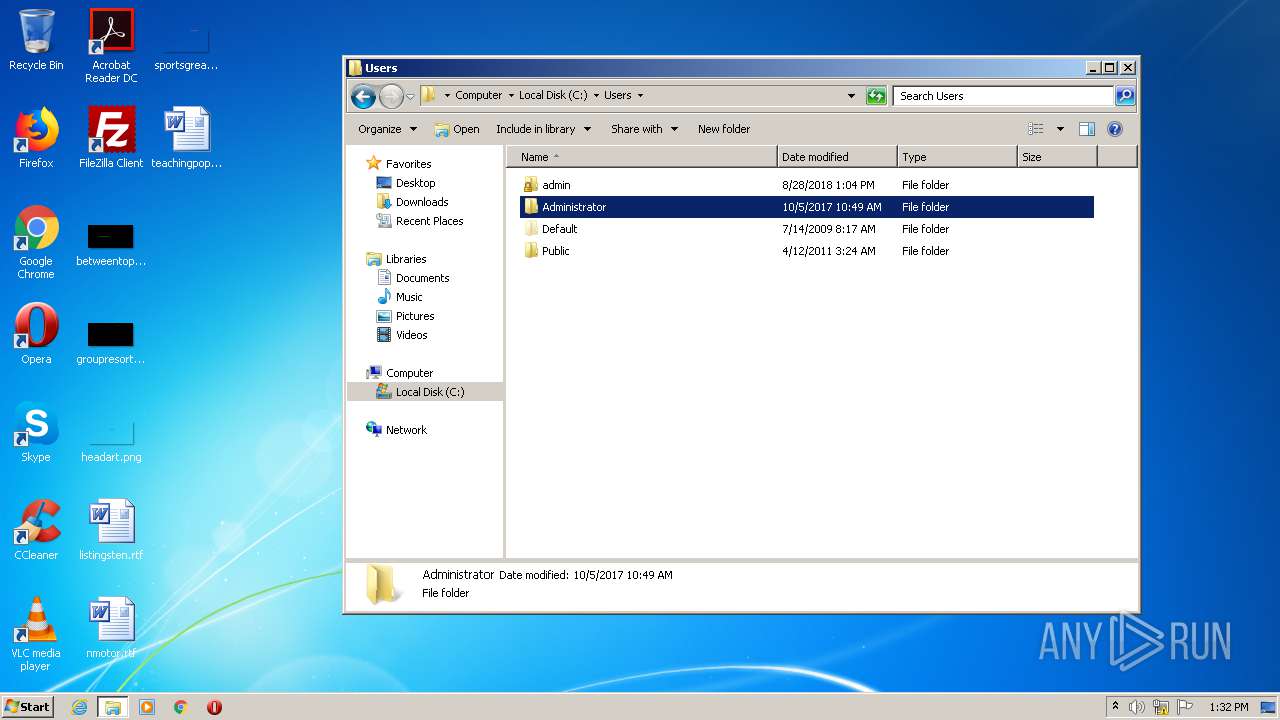
Task: Select Downloads in Favorites sidebar
Action: 421,202
